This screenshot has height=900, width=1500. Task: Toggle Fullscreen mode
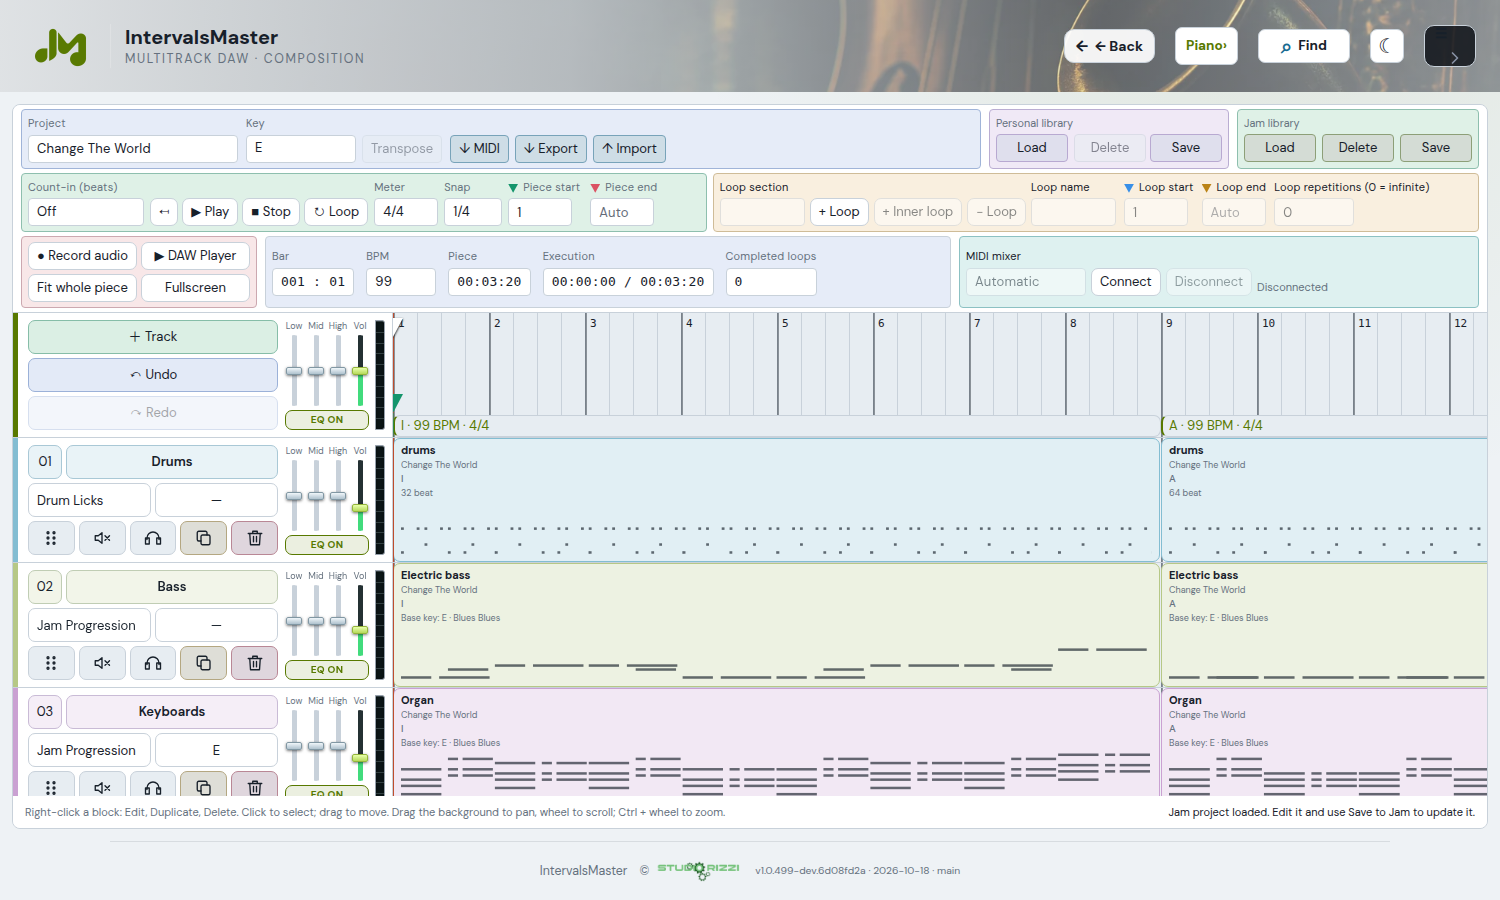coord(195,288)
